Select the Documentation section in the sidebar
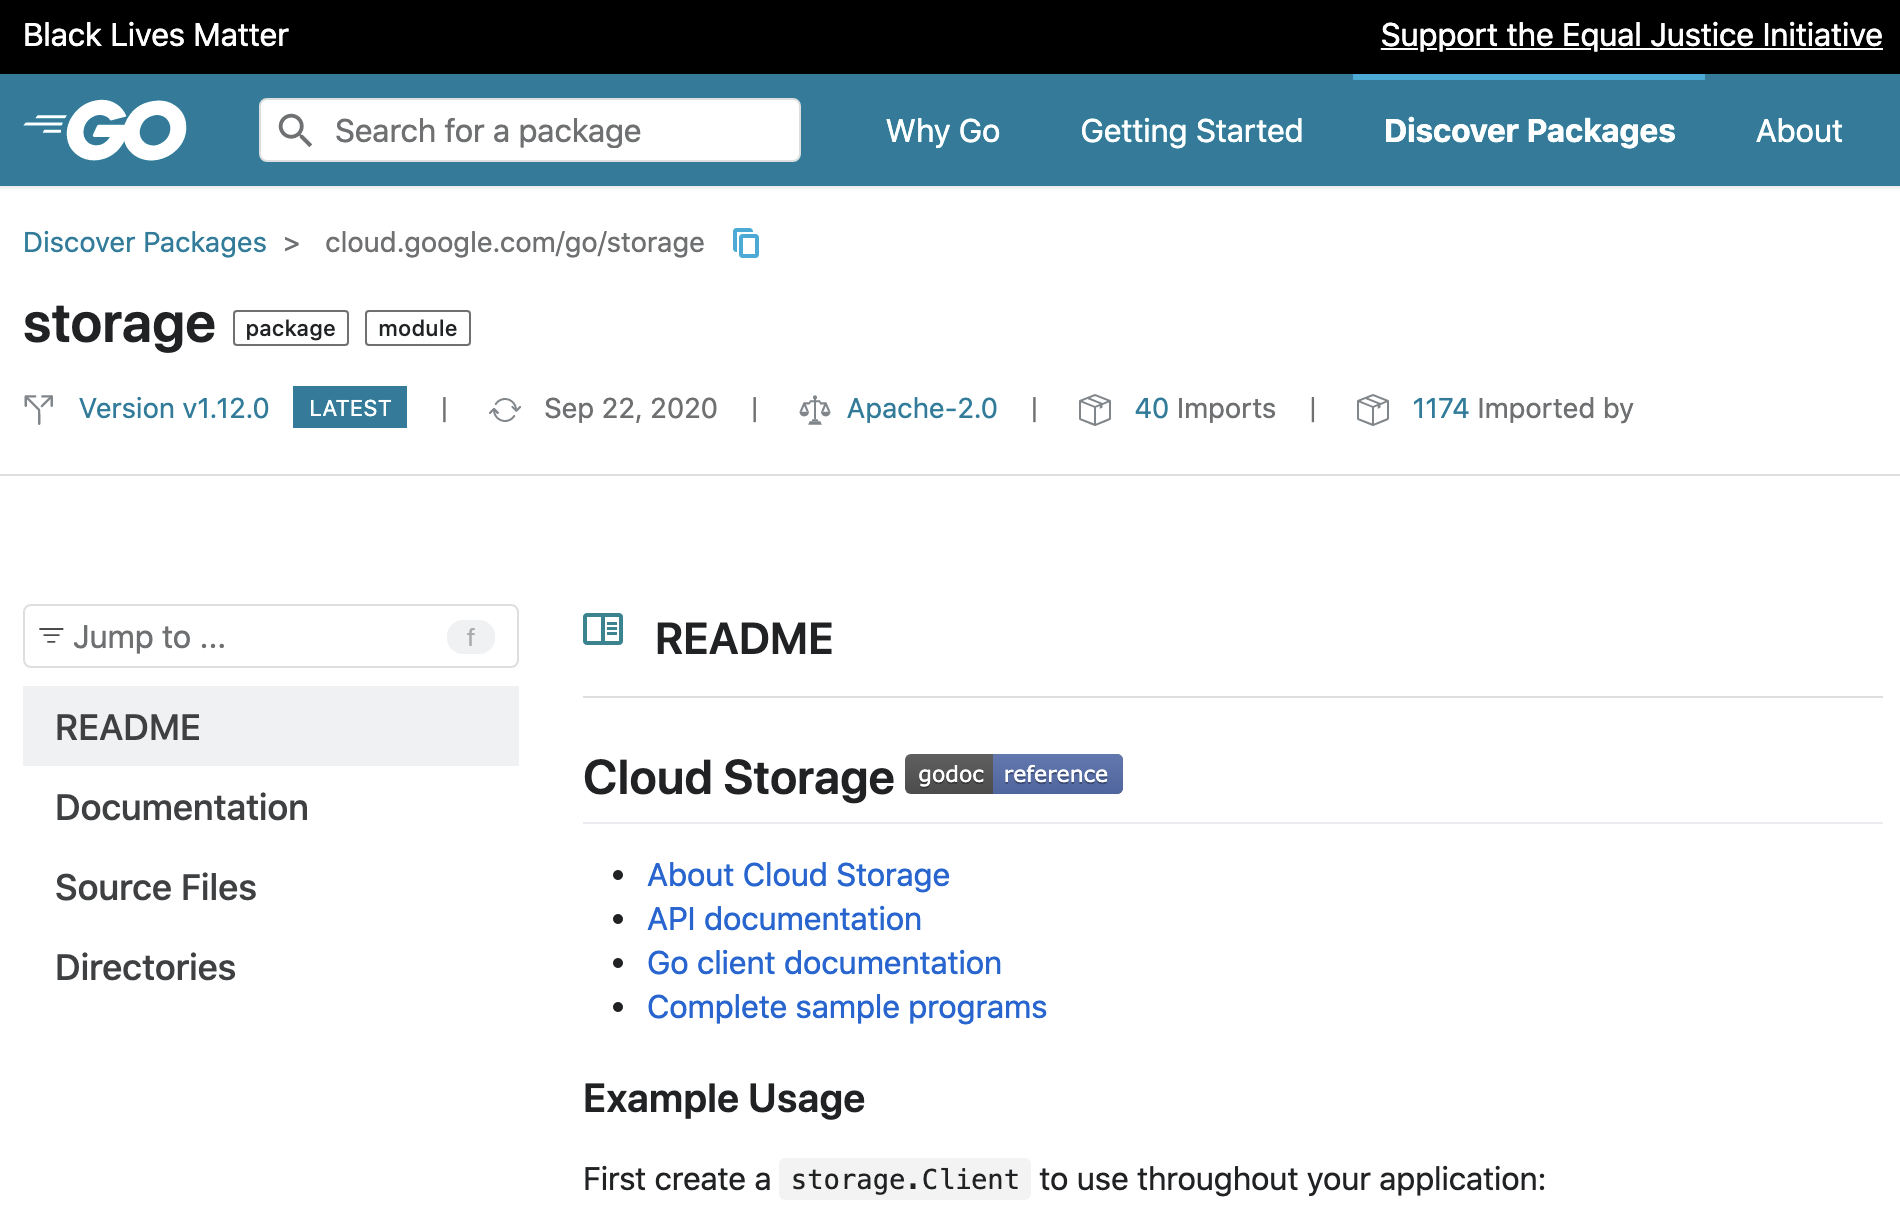 182,807
